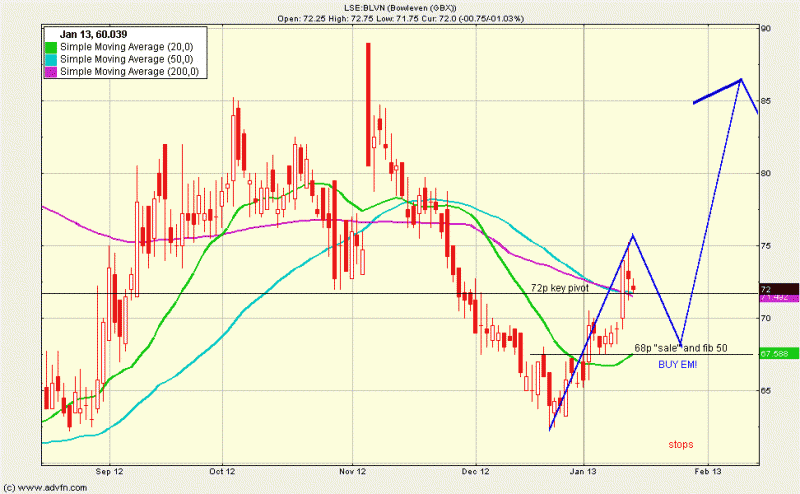Click the LSE:BLVN Bowleven chart title
Image resolution: width=800 pixels, height=494 pixels.
pos(402,7)
